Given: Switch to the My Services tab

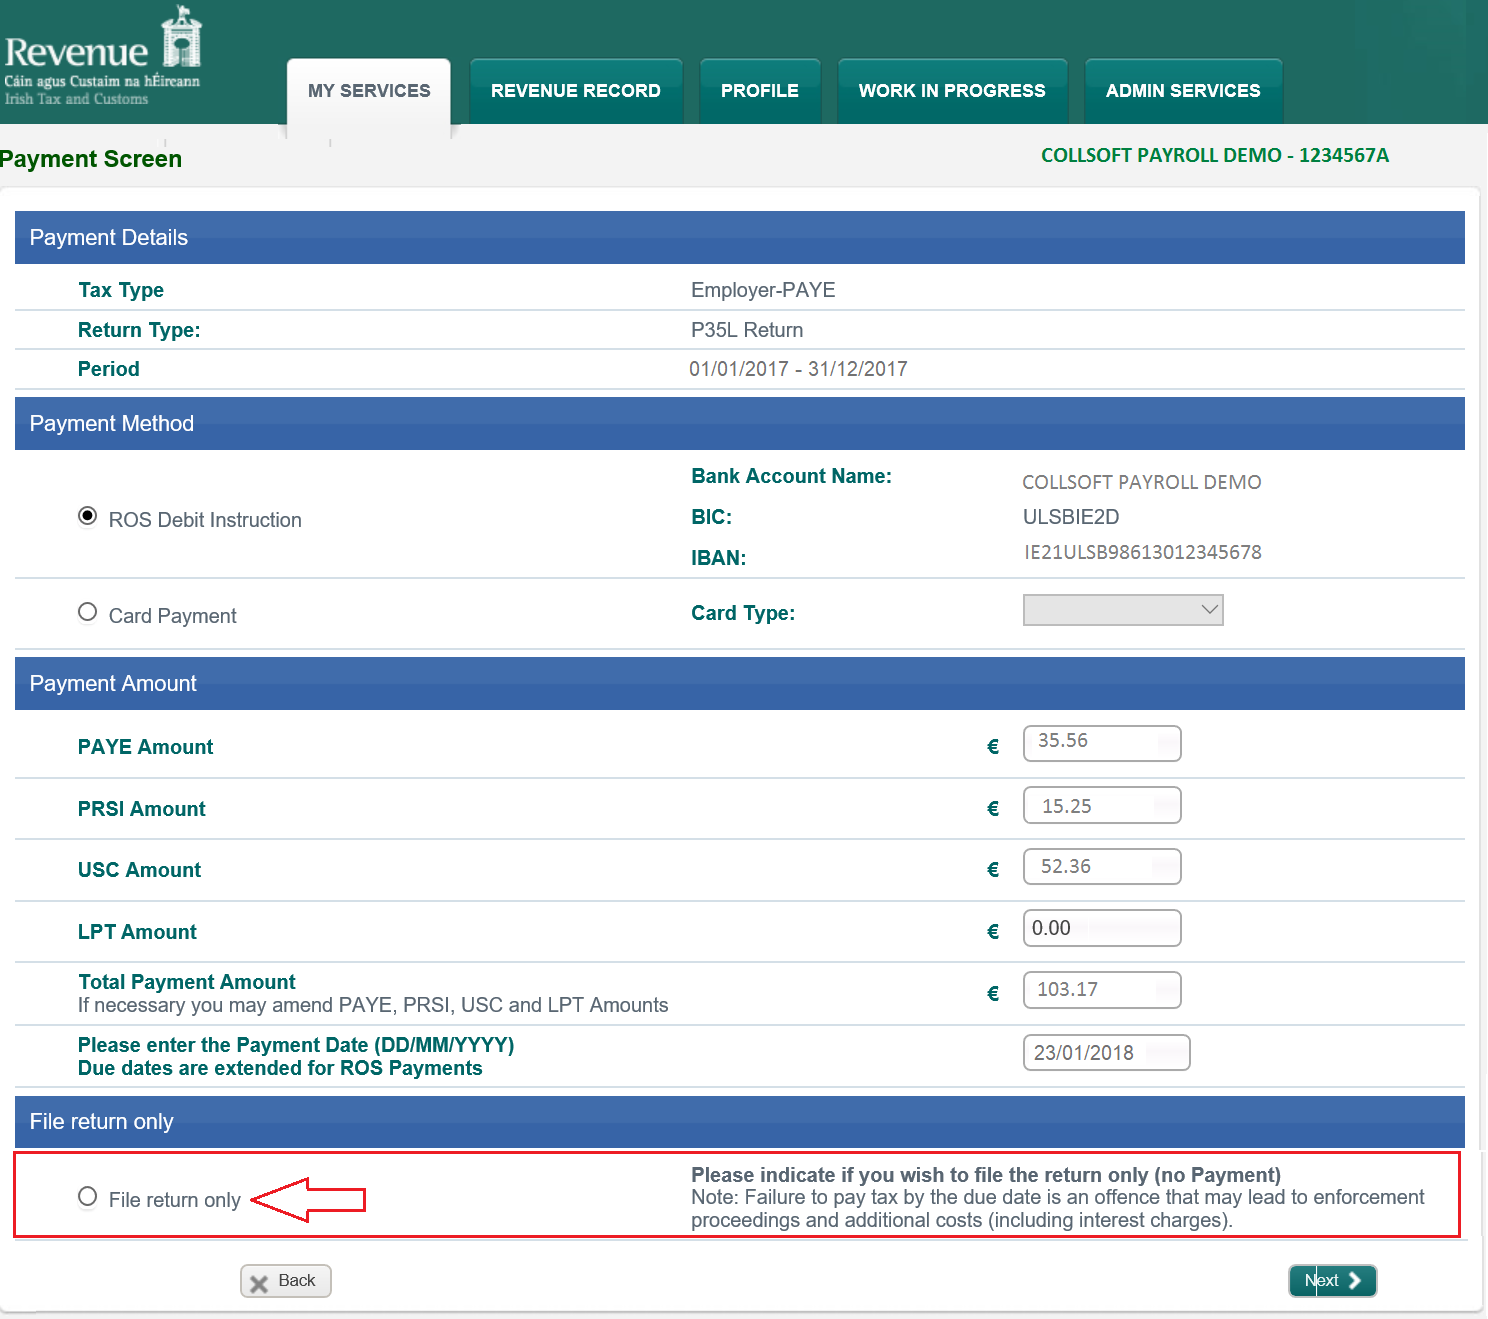Looking at the screenshot, I should coord(369,91).
